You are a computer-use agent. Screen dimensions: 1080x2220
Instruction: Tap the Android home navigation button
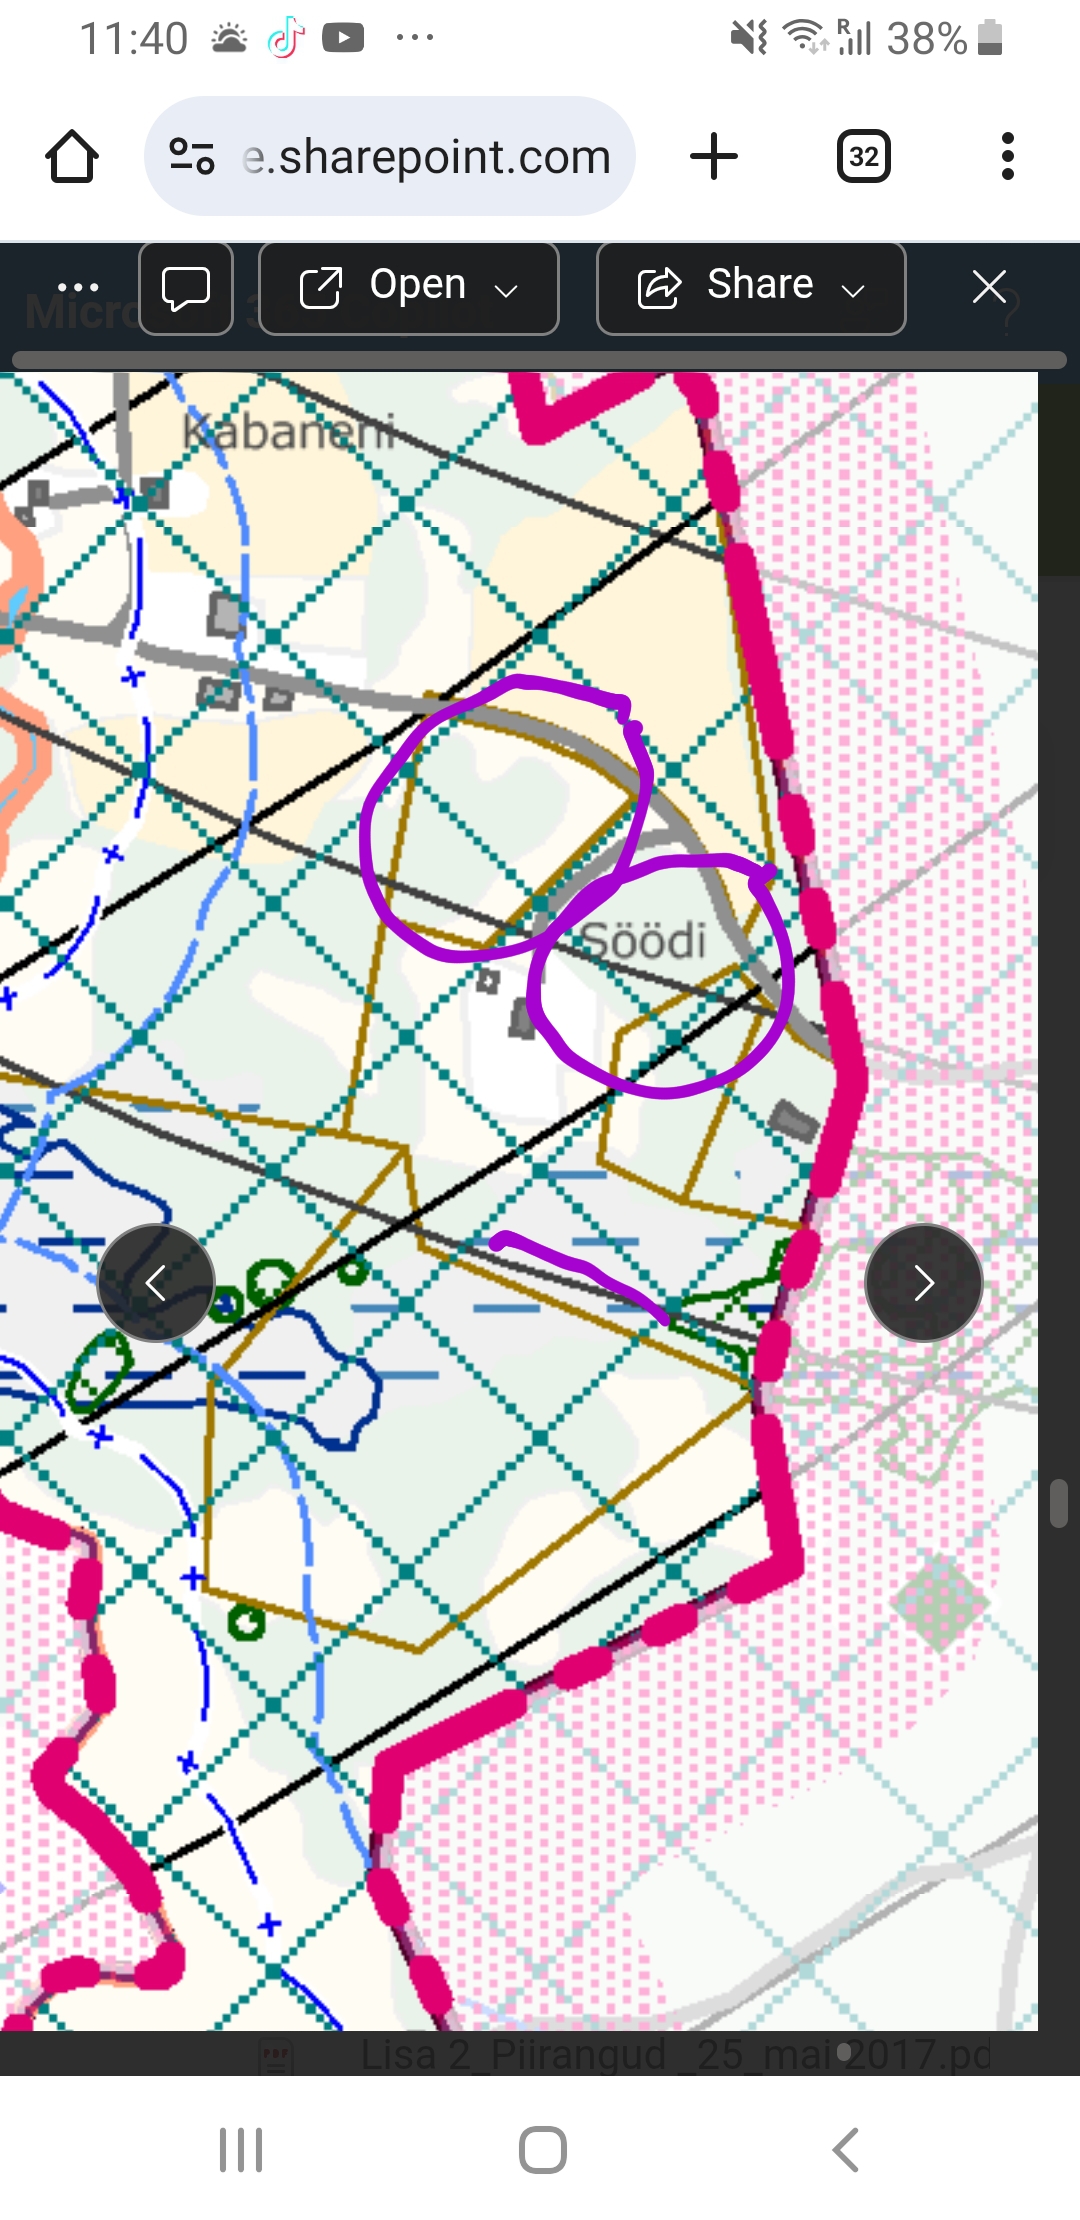[543, 2149]
